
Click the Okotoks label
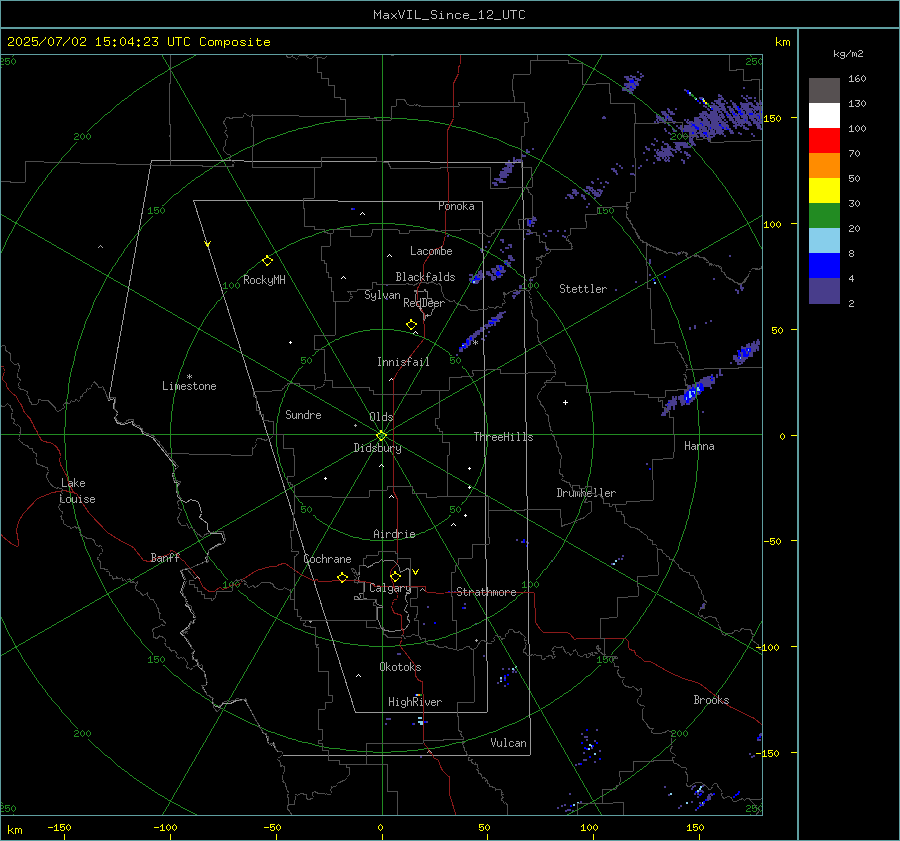400,666
